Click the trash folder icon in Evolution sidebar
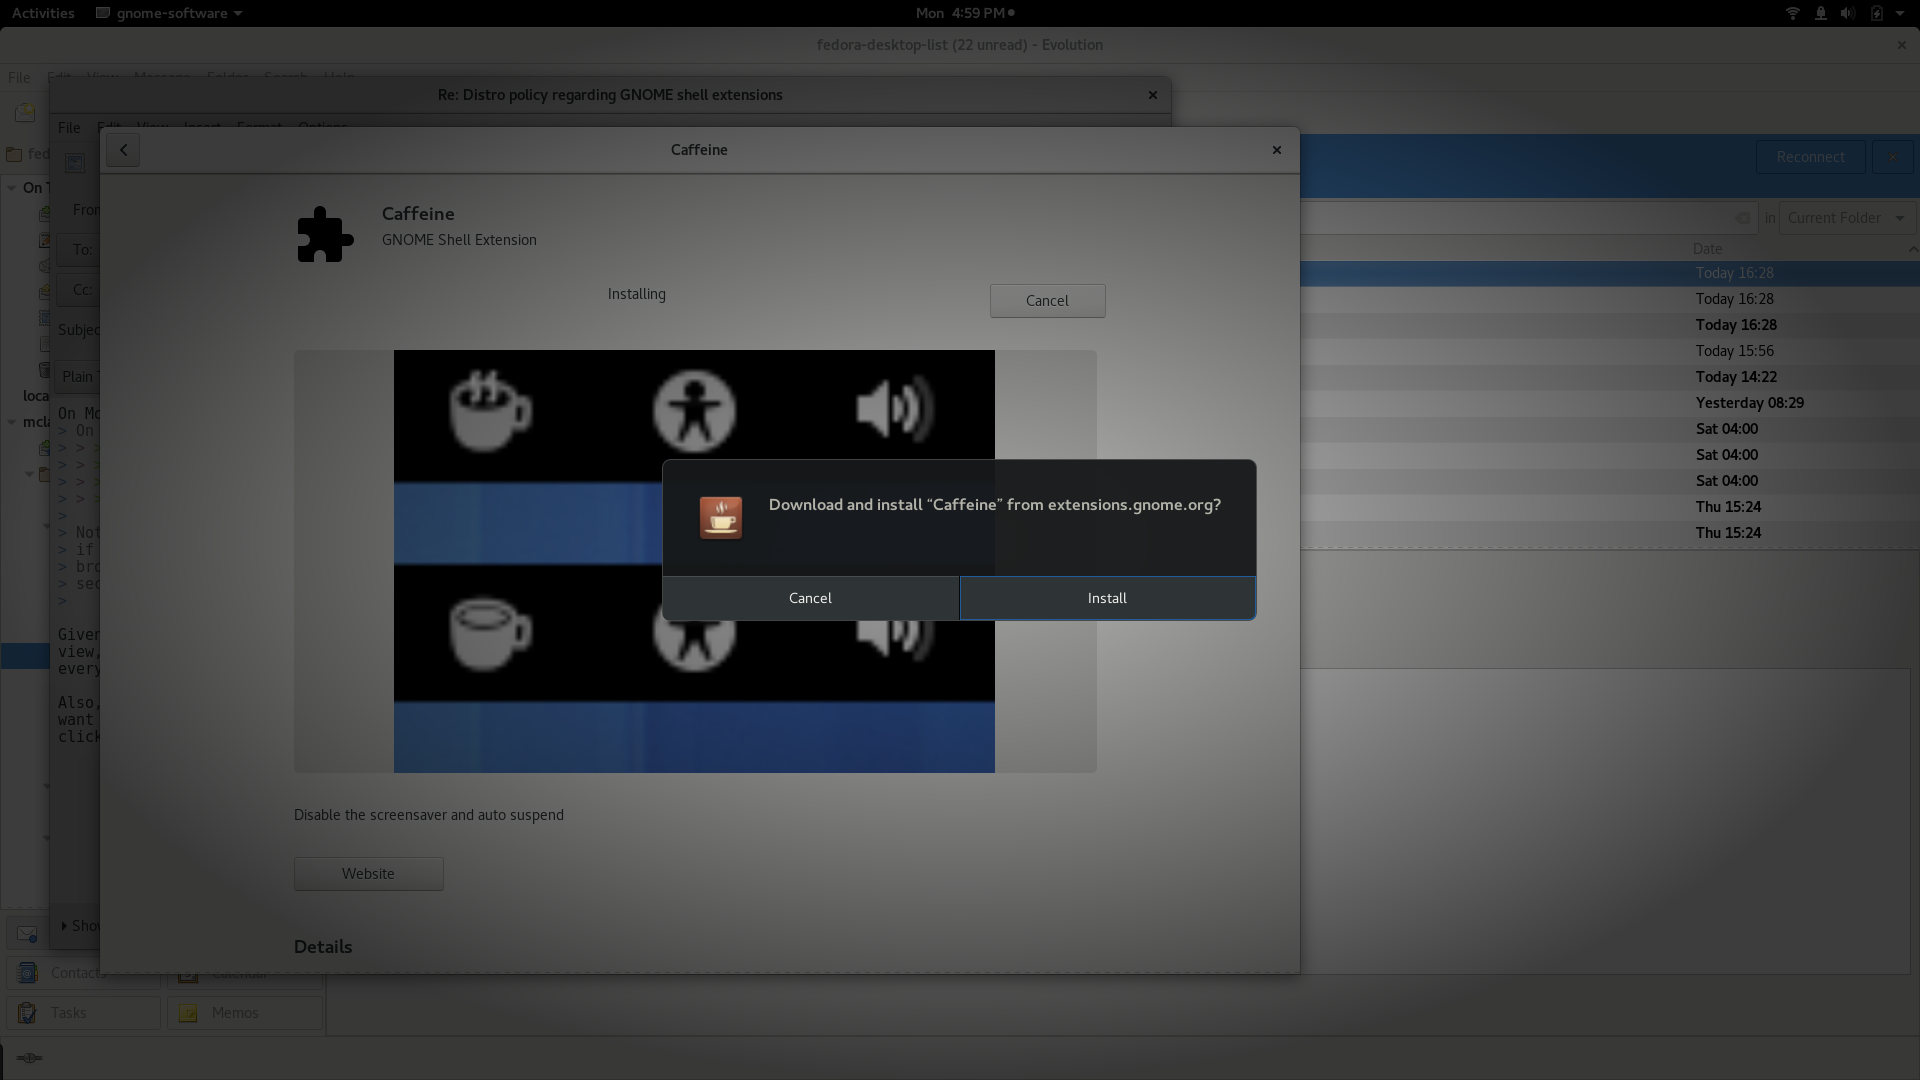Screen dimensions: 1920x1080 tap(44, 369)
